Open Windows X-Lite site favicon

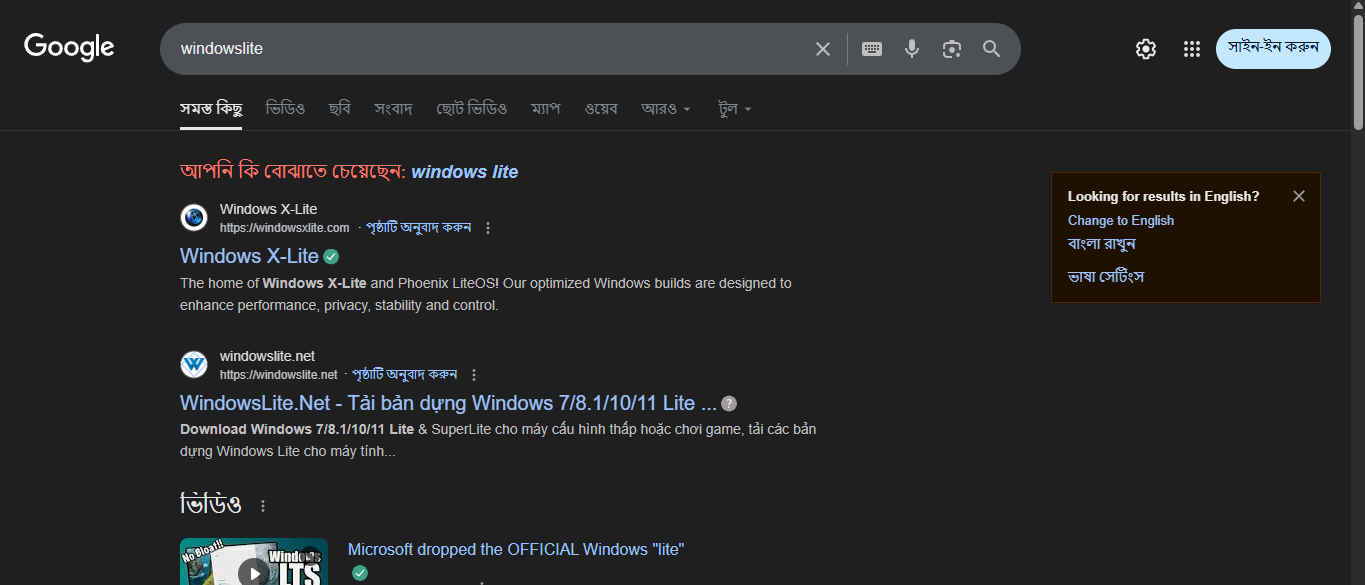[x=194, y=217]
